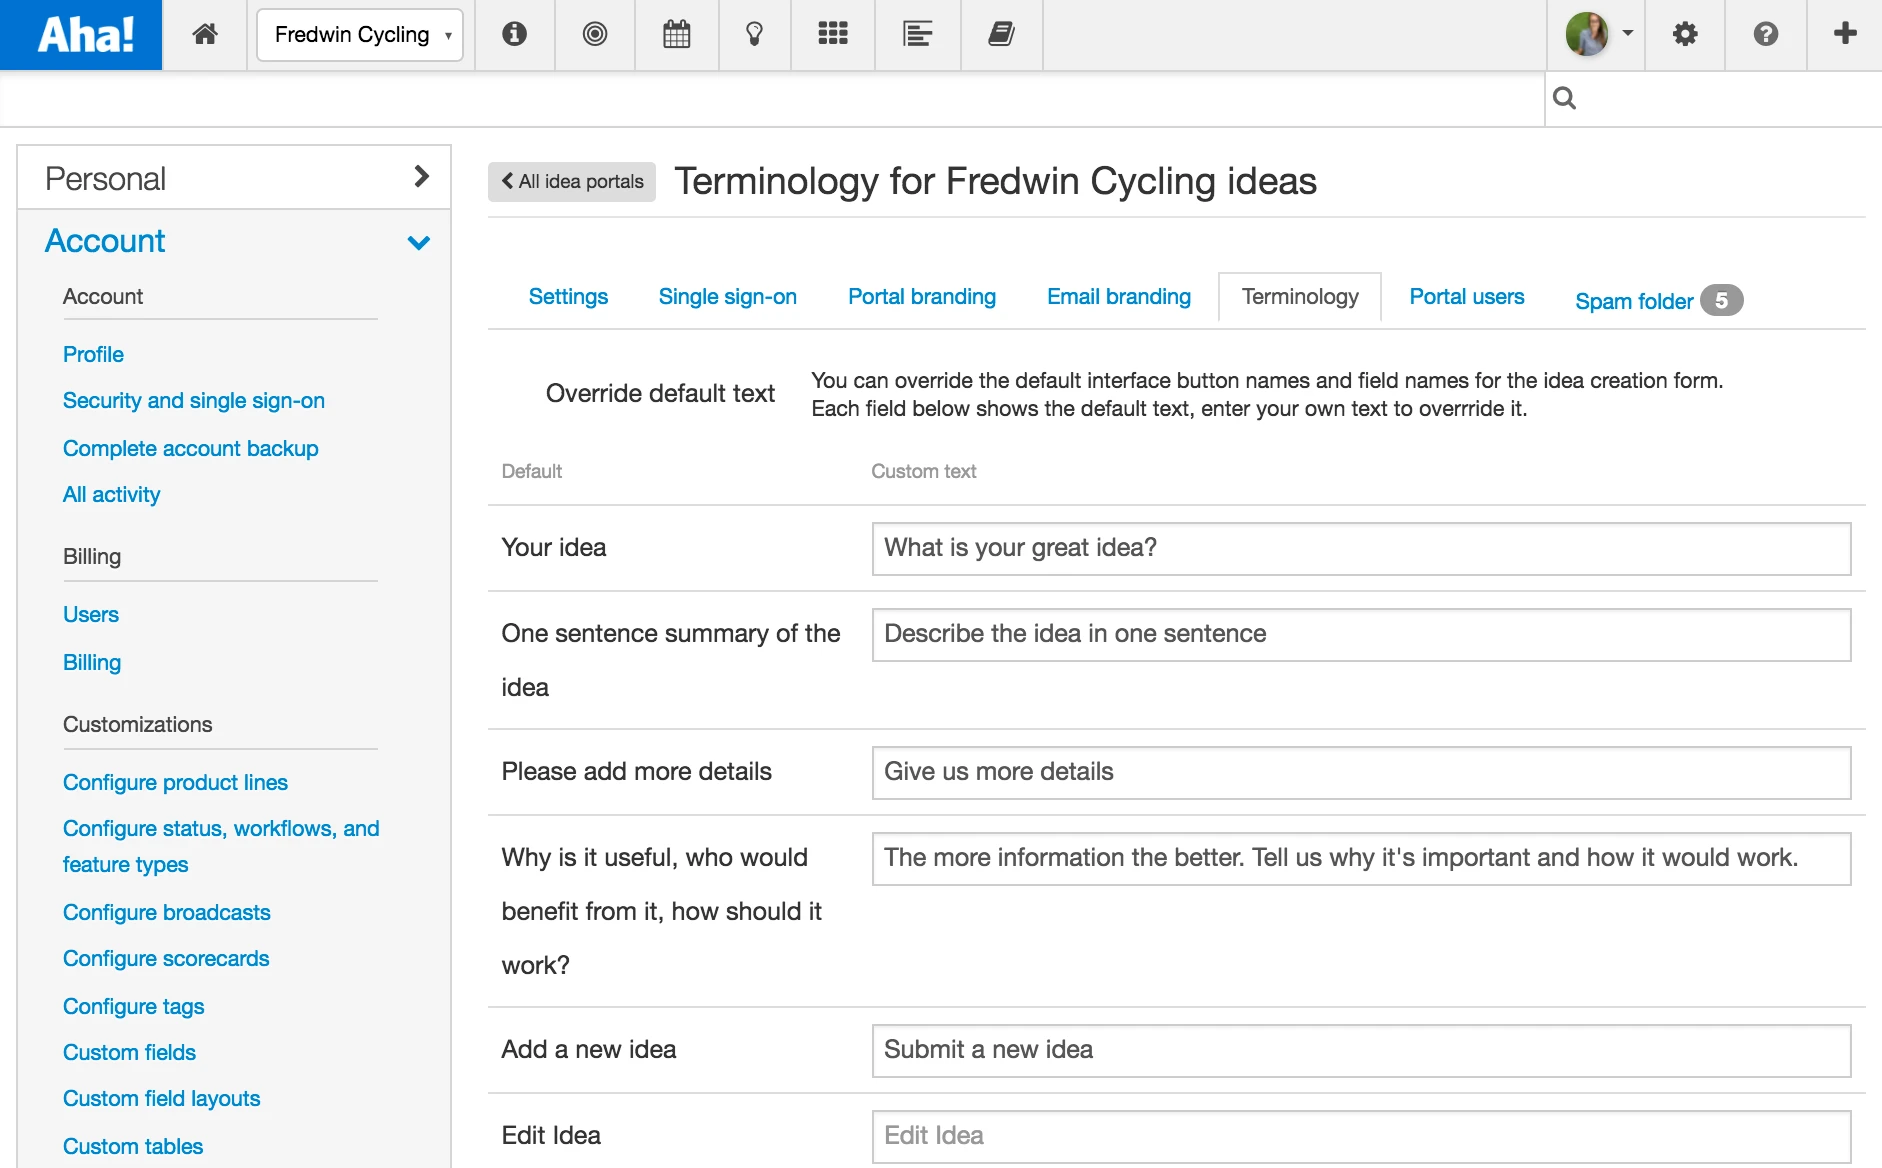
Task: Open the help question mark icon
Action: coord(1766,35)
